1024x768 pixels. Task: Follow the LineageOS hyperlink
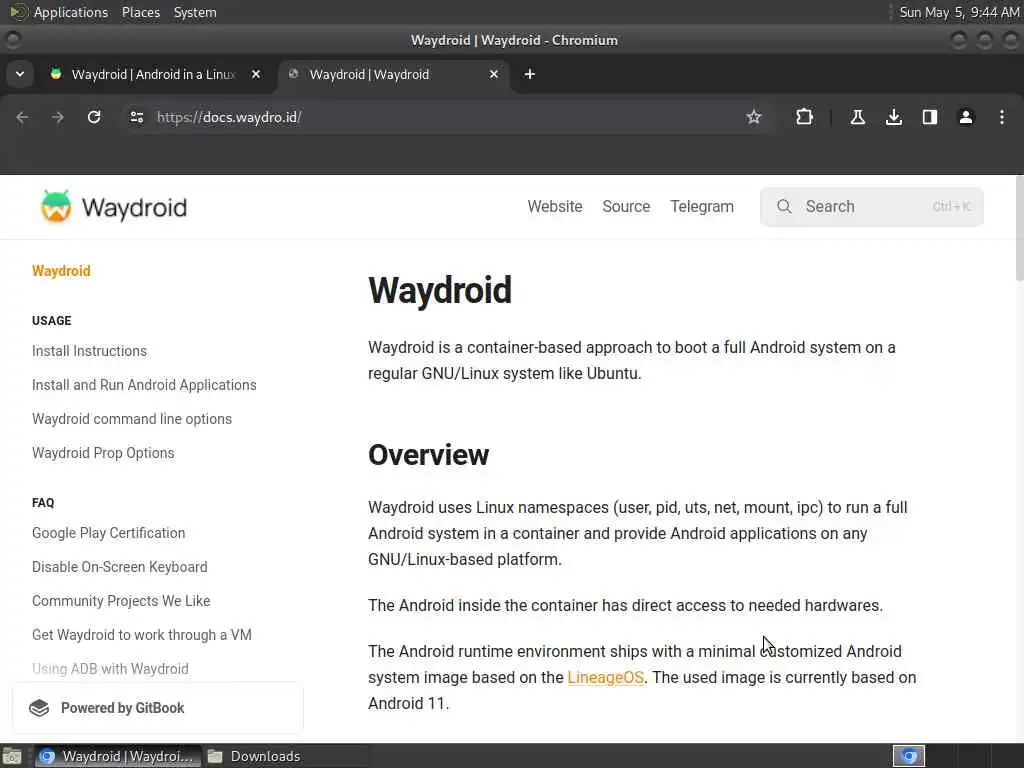coord(605,678)
